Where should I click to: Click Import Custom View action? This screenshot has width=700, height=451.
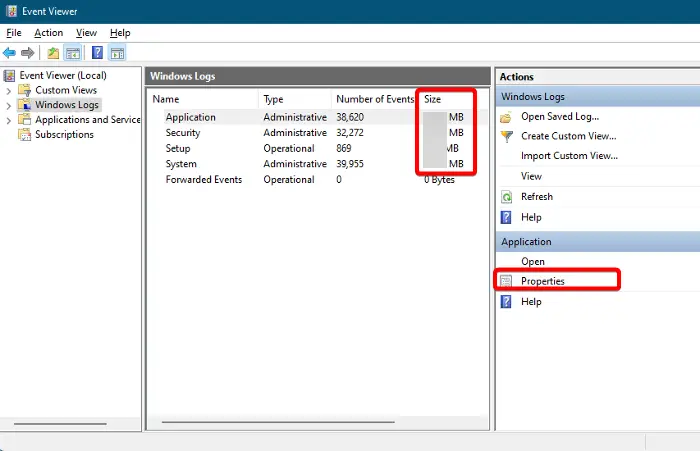click(569, 156)
